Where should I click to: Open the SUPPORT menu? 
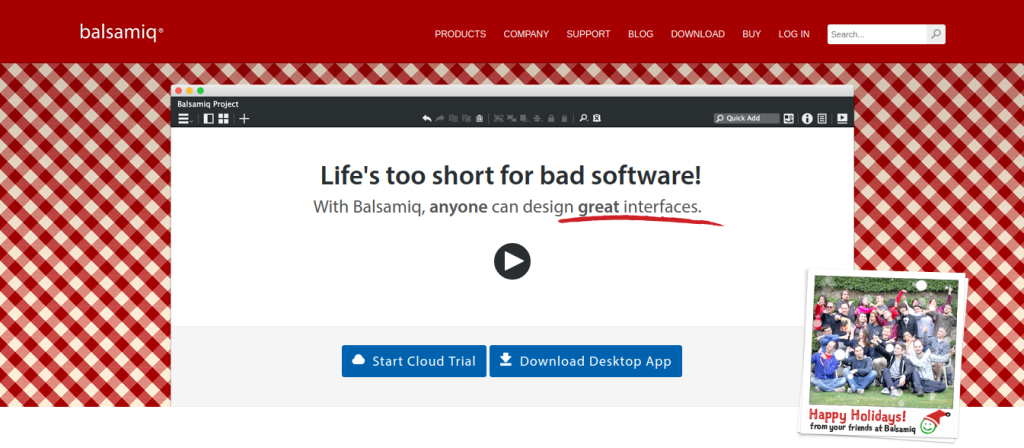click(588, 34)
